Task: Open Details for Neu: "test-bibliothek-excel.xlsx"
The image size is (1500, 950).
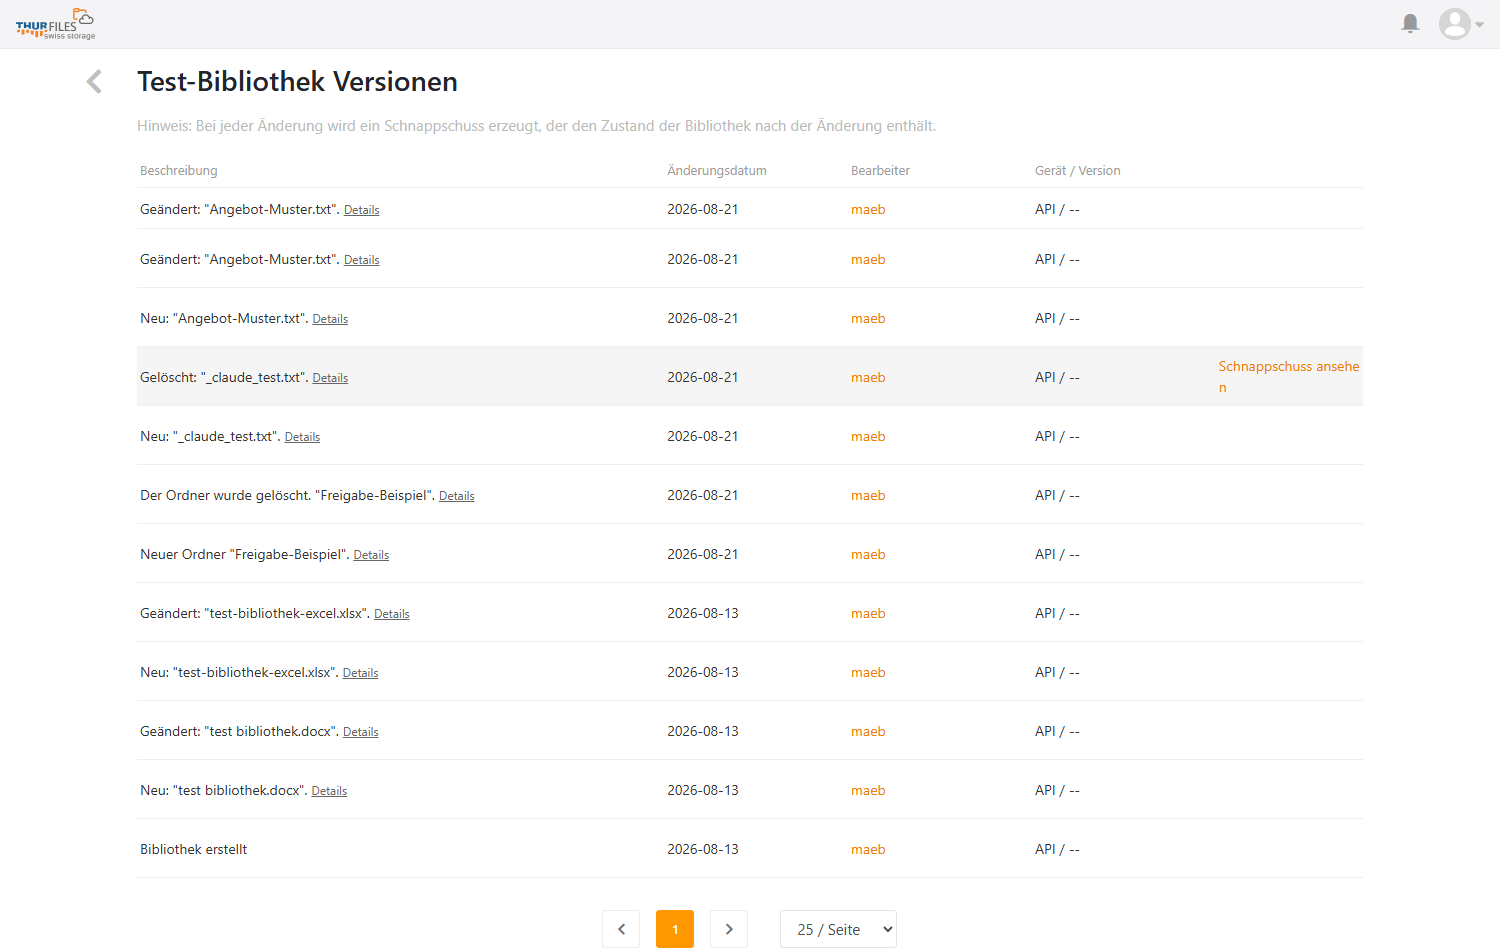Action: [x=360, y=673]
